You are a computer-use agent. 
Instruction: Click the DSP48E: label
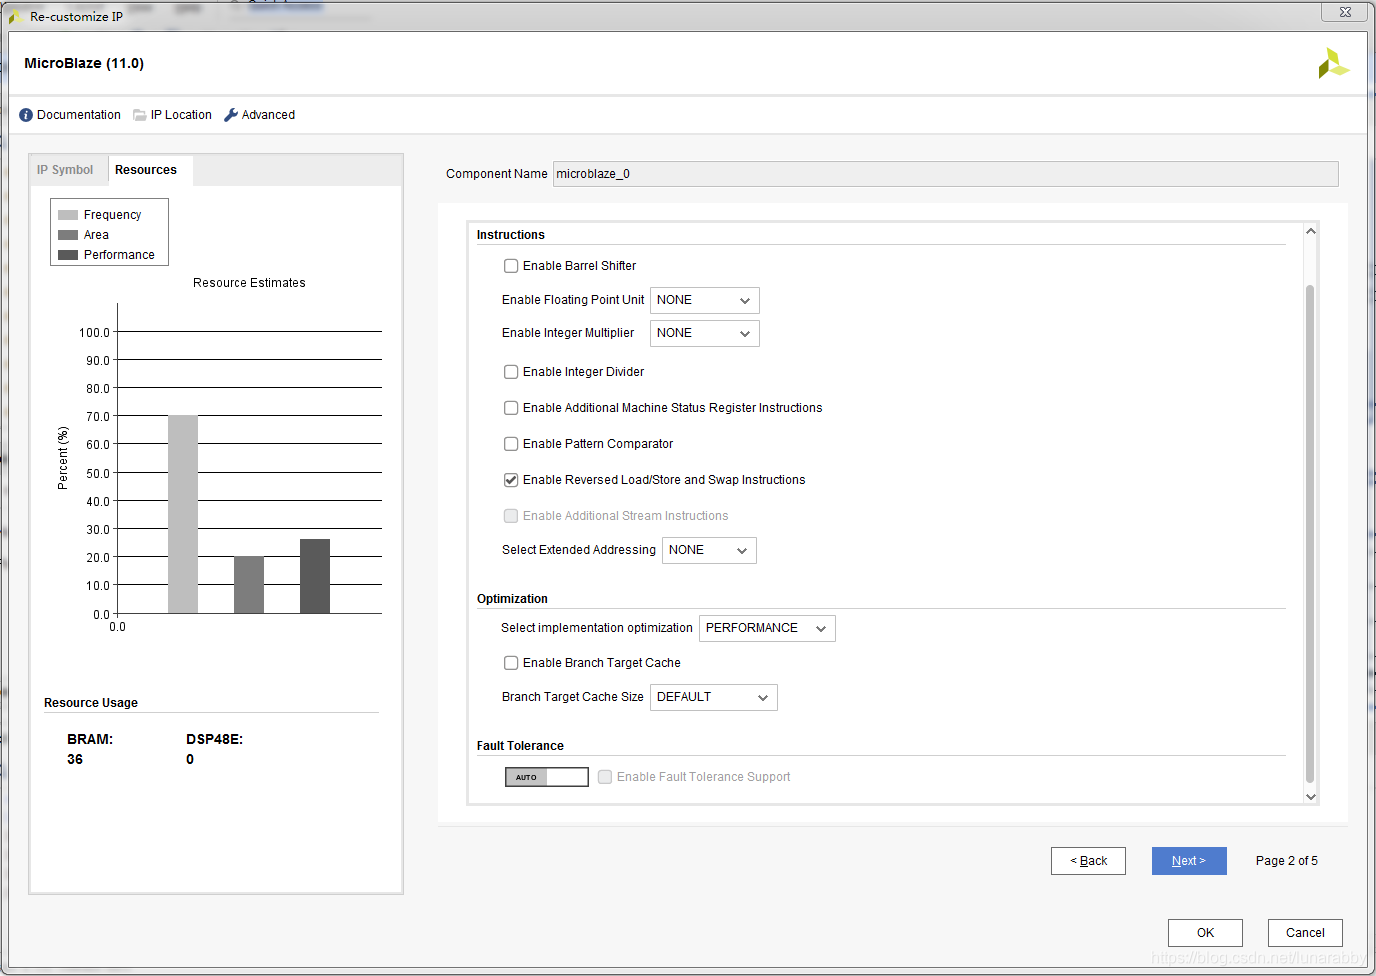coord(214,740)
